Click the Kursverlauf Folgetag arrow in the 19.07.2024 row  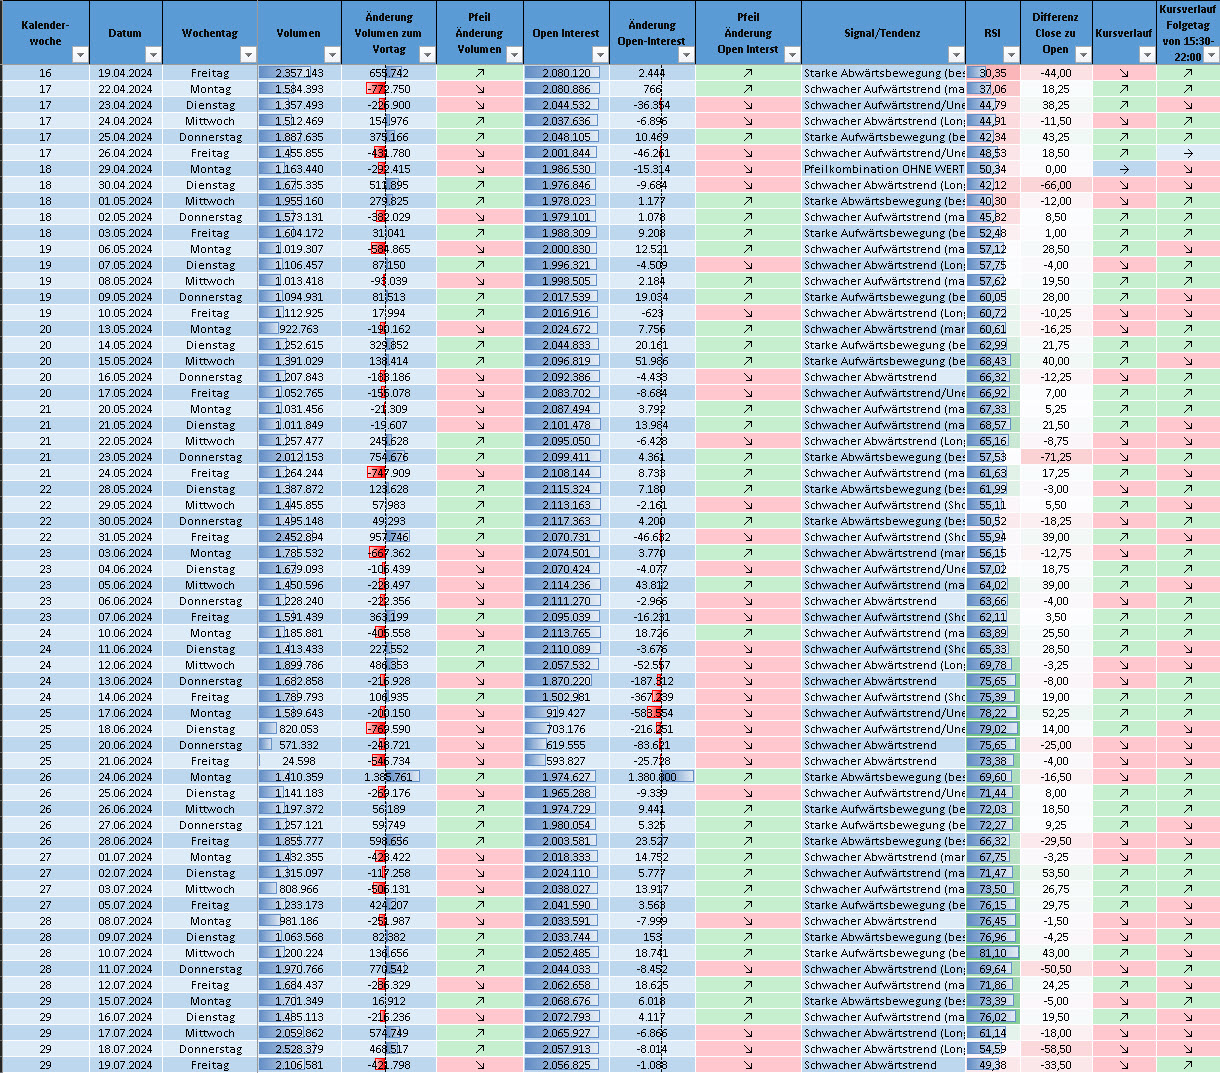(1188, 1065)
